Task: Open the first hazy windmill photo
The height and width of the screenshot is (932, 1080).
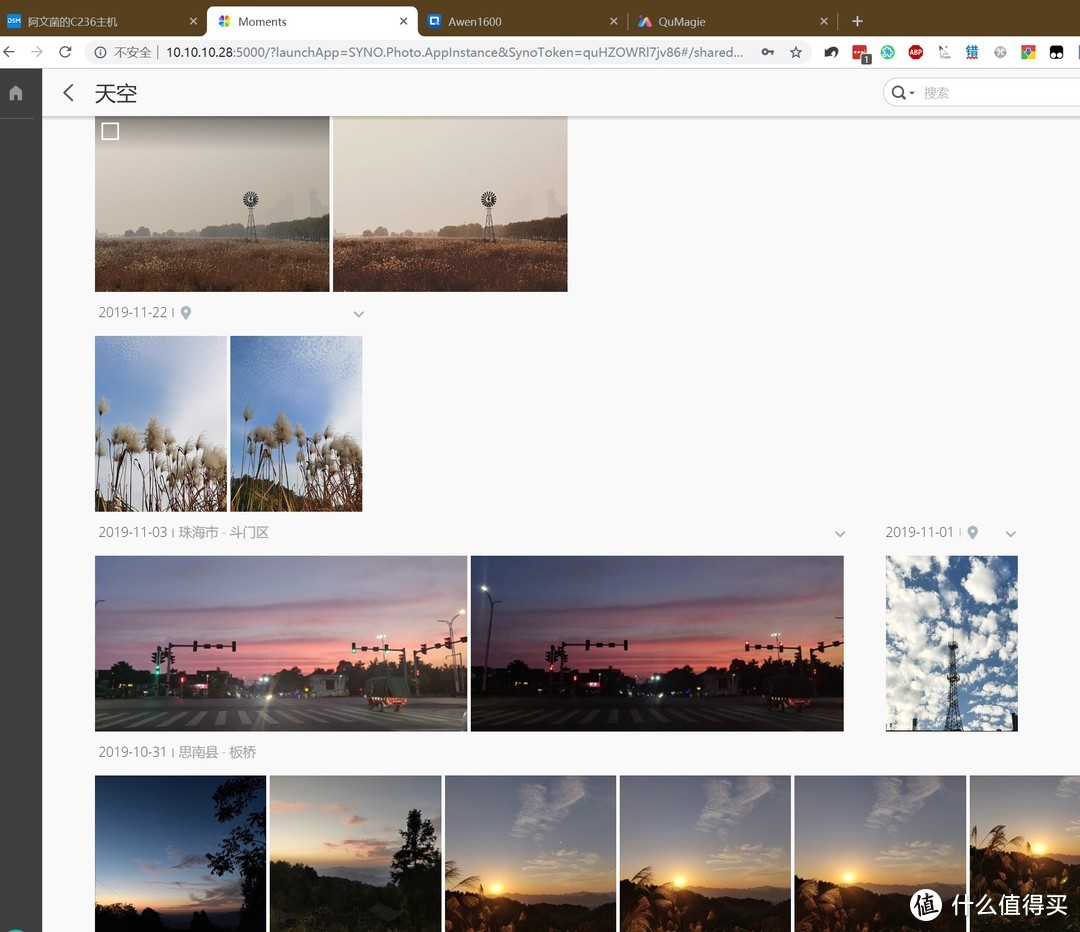Action: pyautogui.click(x=212, y=204)
